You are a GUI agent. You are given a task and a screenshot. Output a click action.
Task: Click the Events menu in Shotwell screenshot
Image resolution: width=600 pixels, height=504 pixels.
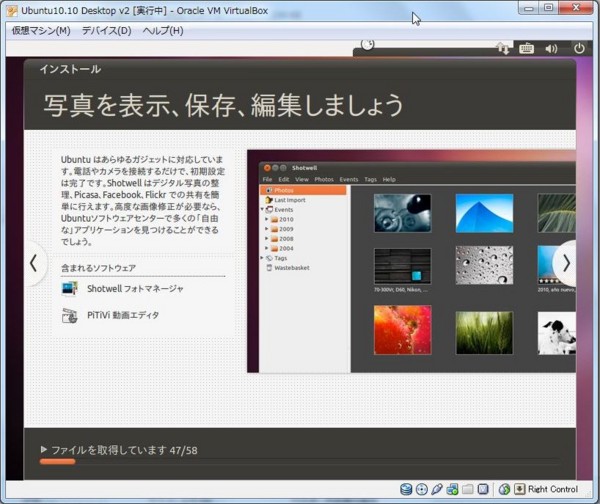[x=349, y=179]
